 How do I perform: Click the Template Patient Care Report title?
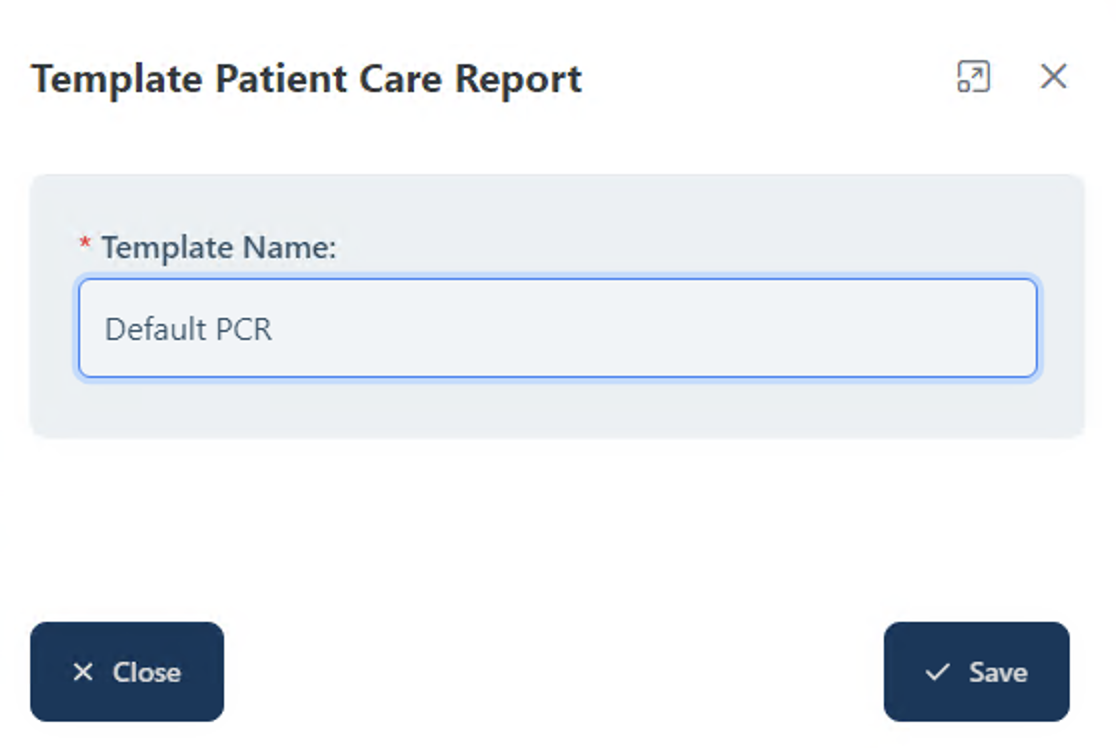click(306, 78)
